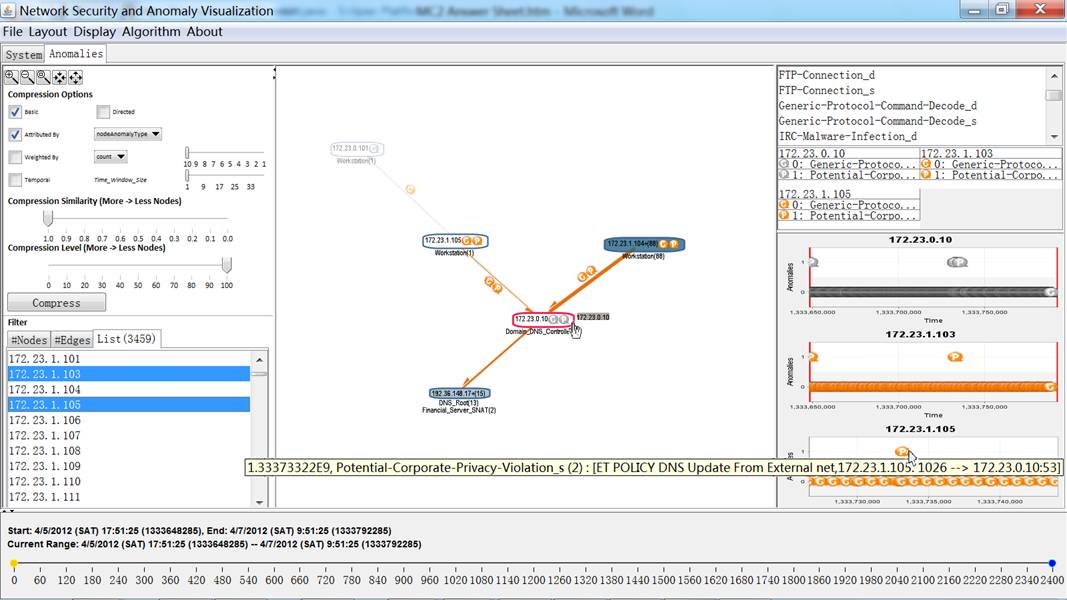Enable the Temporal checkbox
1067x600 pixels.
(x=15, y=180)
